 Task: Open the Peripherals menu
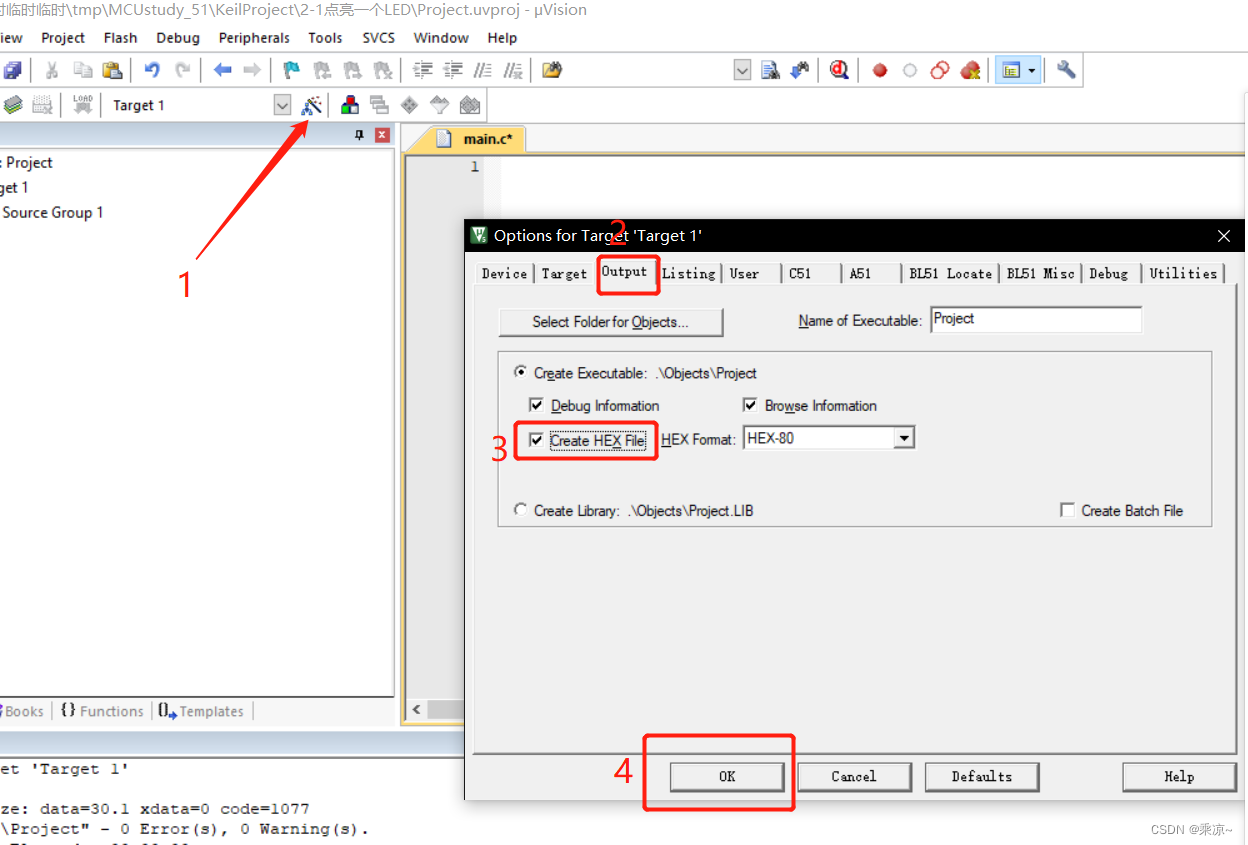click(254, 38)
